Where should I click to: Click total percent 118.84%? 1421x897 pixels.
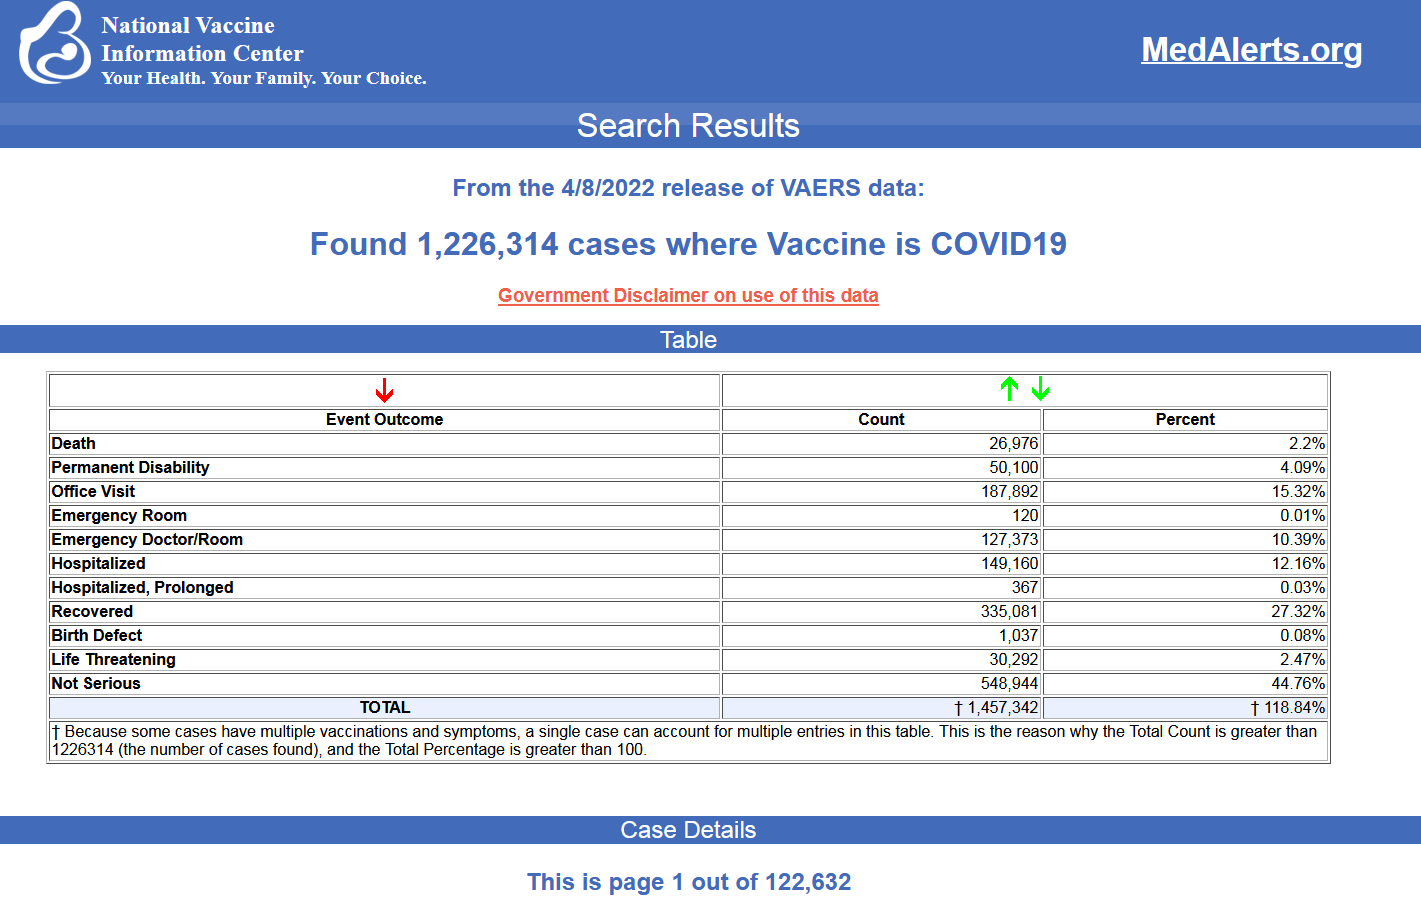[x=1288, y=707]
